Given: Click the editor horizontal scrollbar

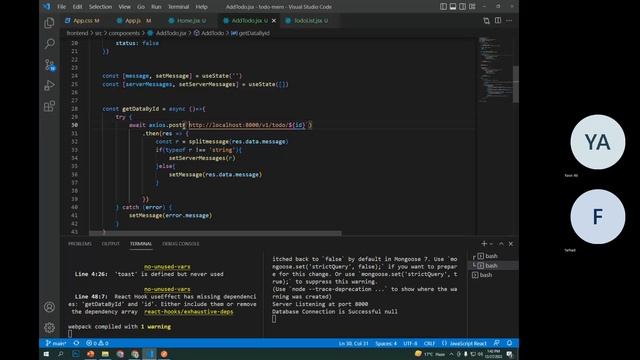Looking at the screenshot, I should pos(215,233).
